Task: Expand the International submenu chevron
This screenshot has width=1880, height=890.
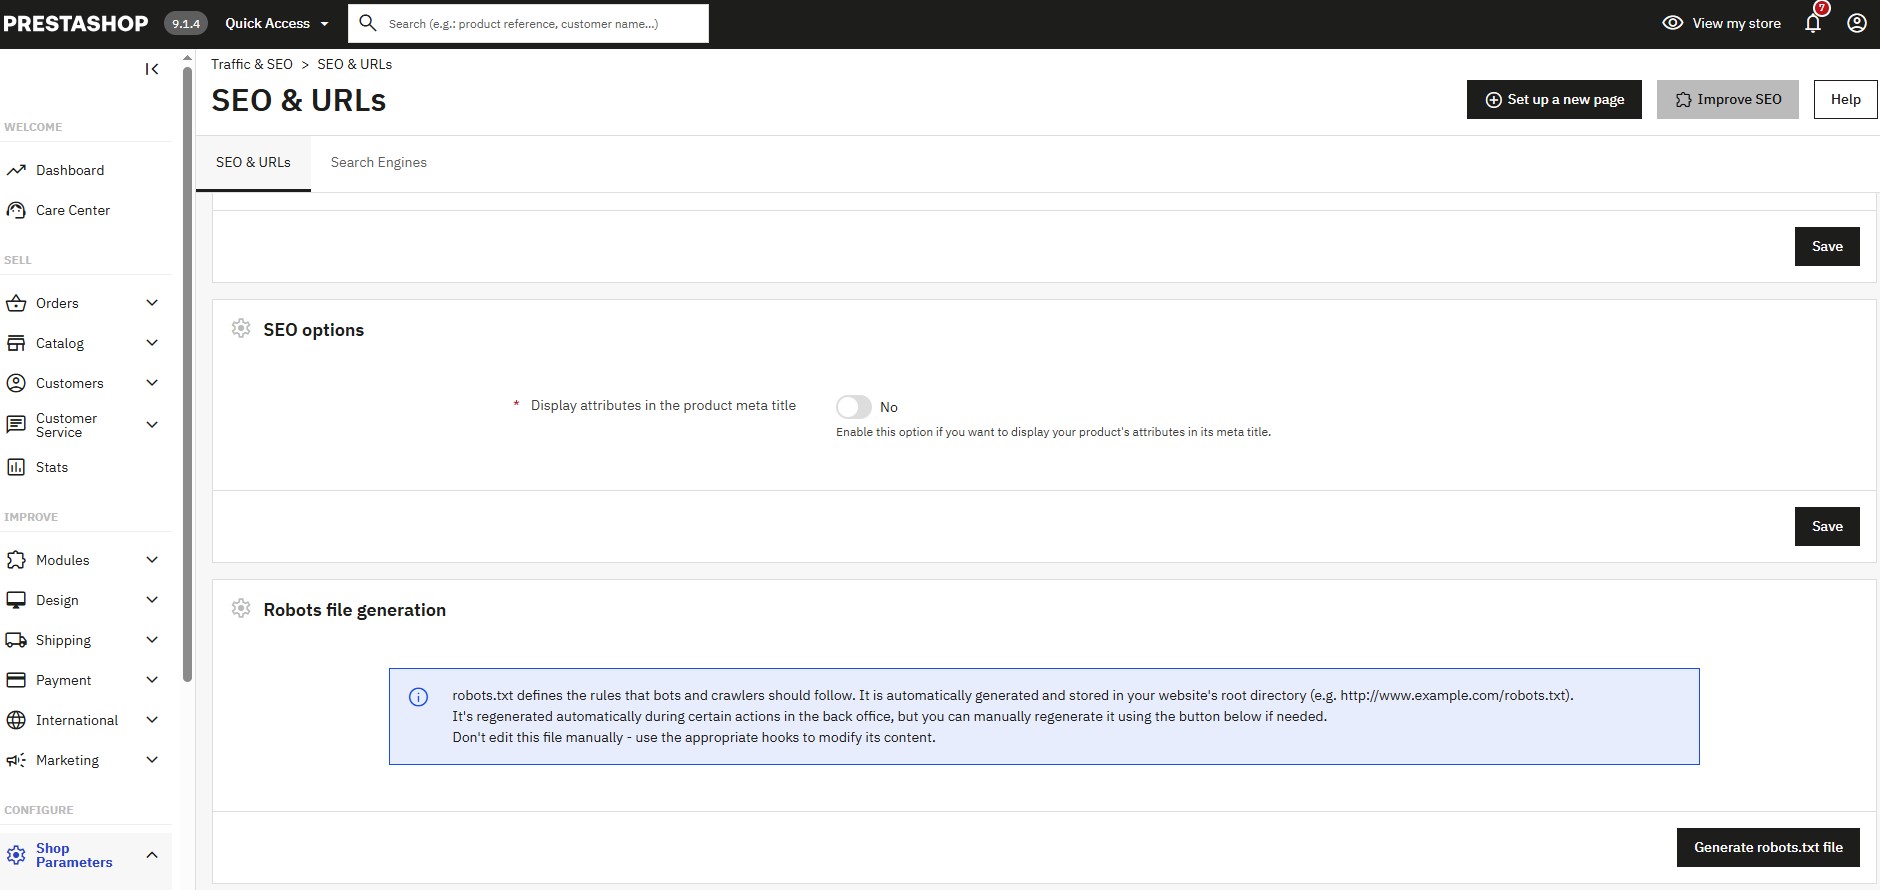Action: pyautogui.click(x=152, y=720)
